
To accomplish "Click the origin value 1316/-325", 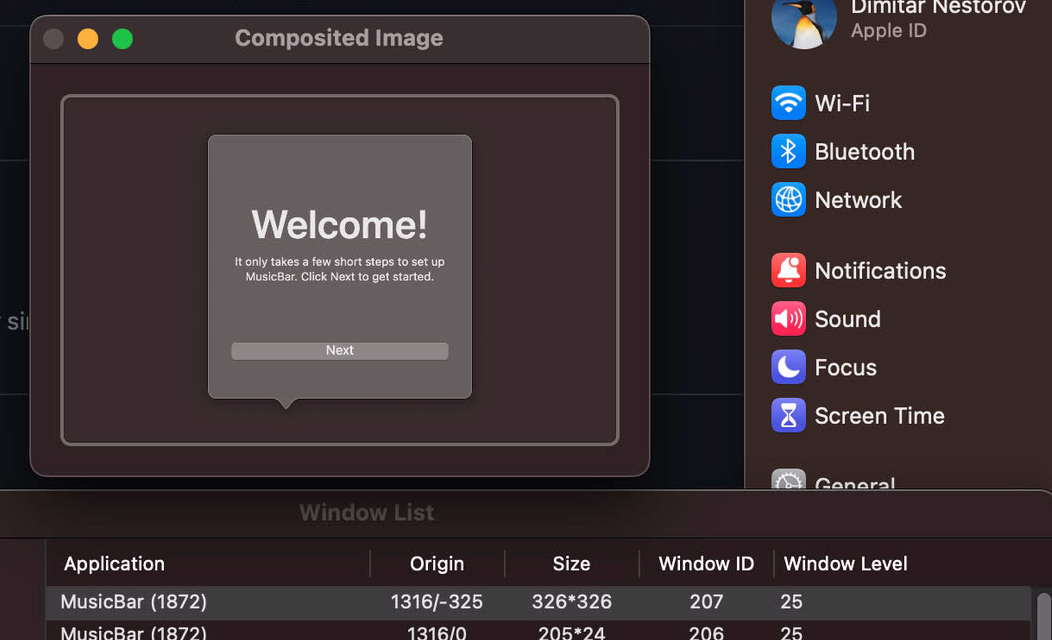I will [437, 602].
